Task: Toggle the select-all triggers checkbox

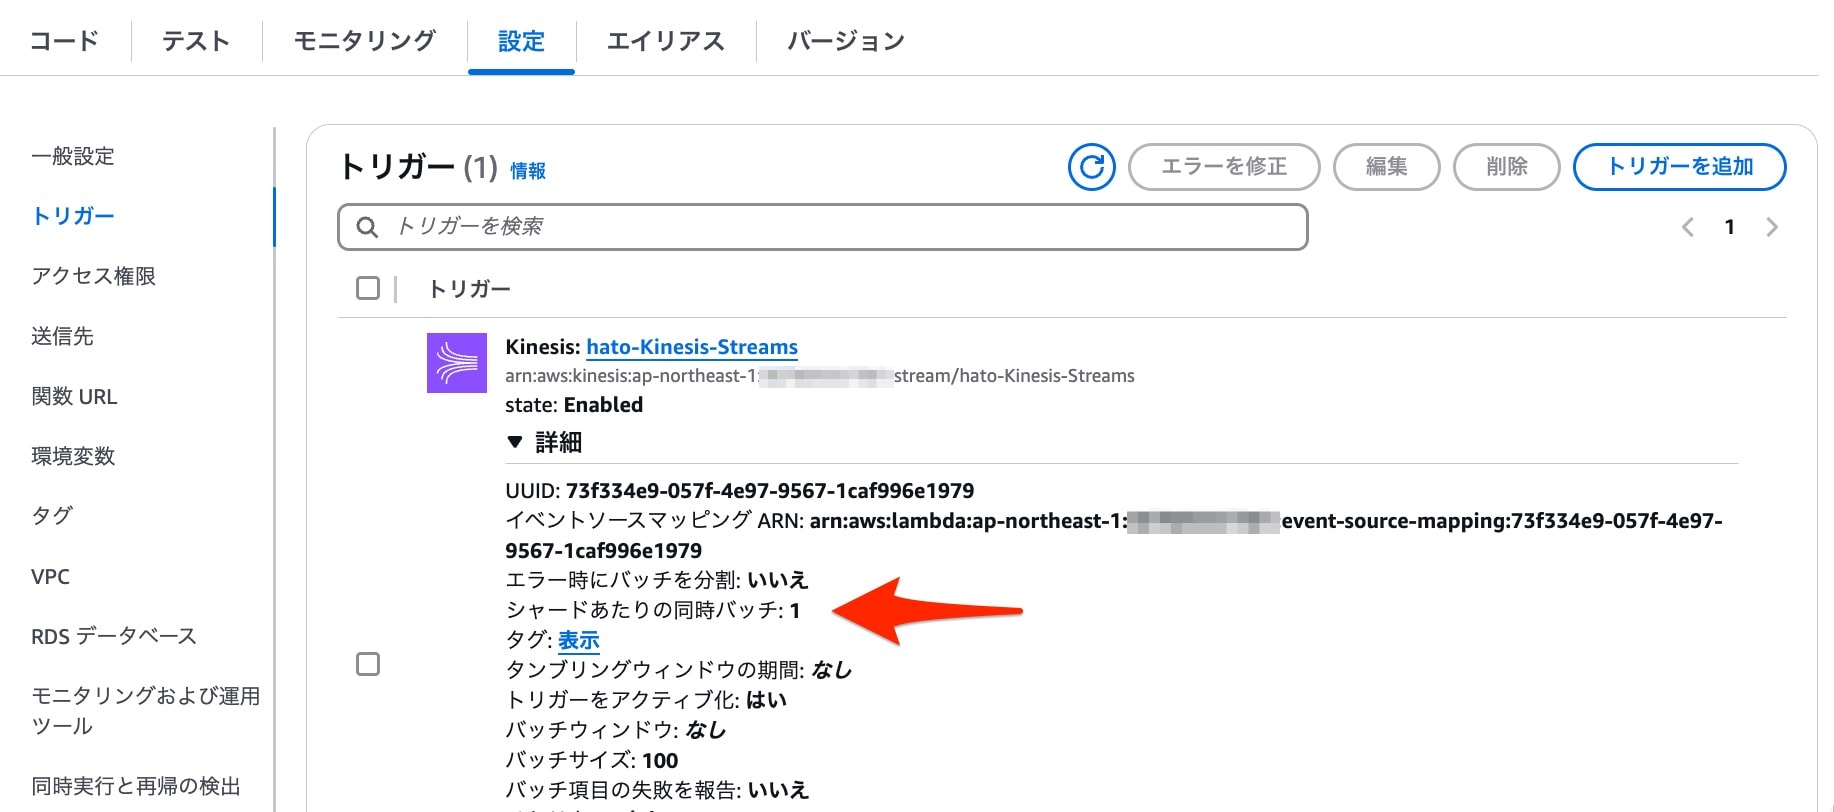Action: pyautogui.click(x=368, y=288)
